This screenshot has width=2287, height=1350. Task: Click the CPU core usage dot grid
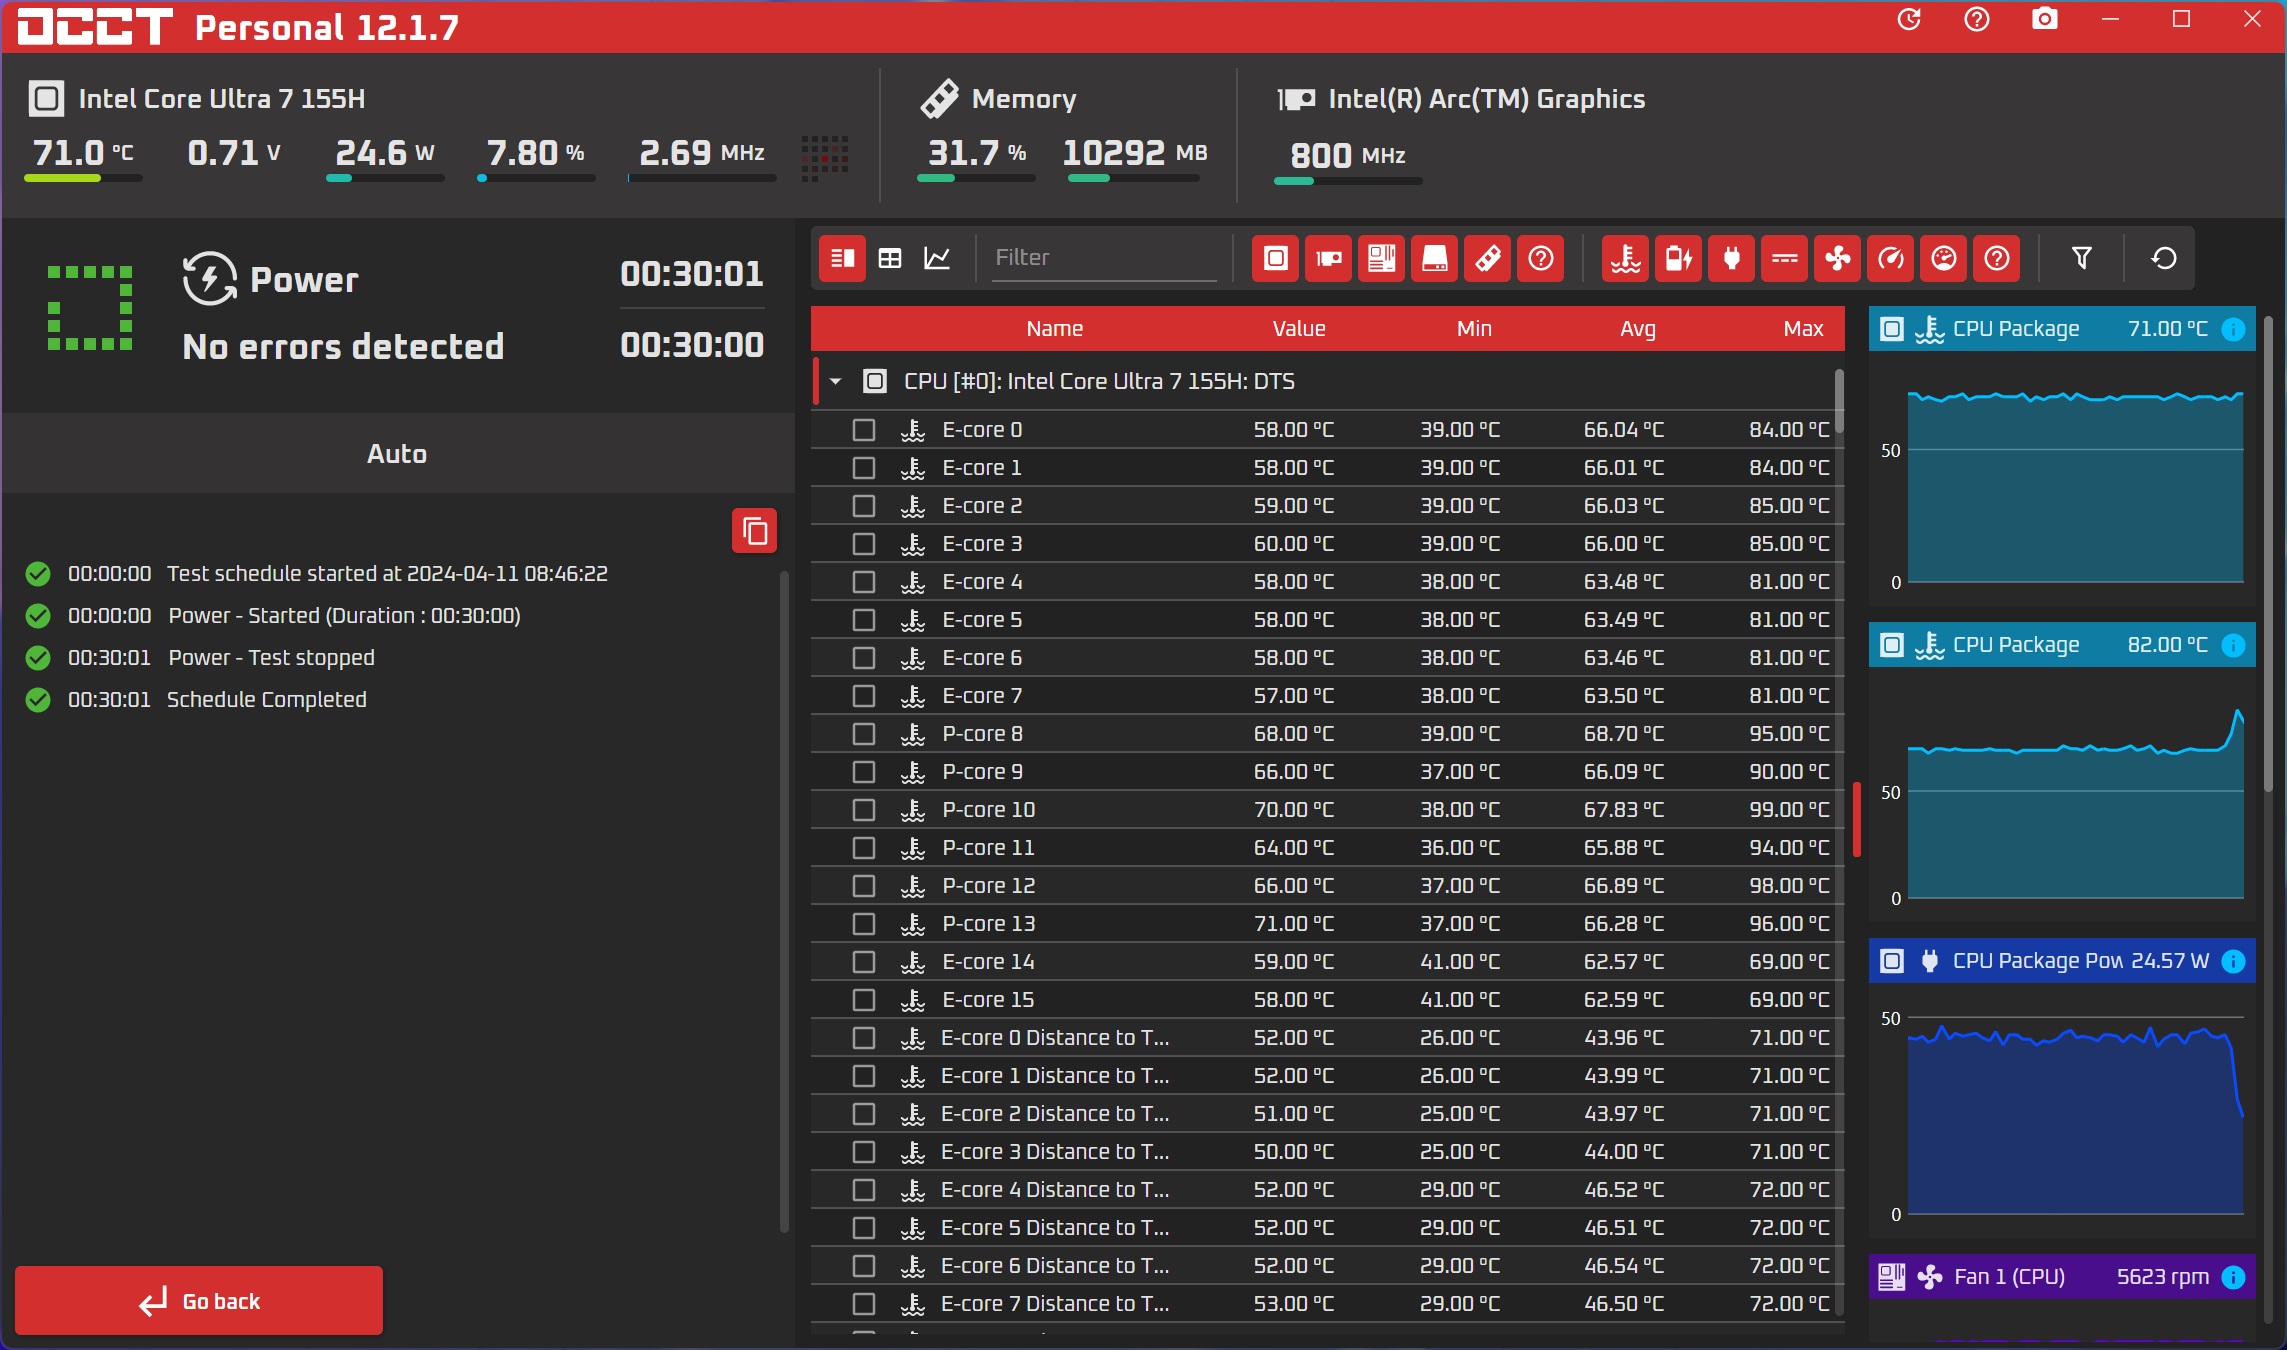(x=825, y=158)
